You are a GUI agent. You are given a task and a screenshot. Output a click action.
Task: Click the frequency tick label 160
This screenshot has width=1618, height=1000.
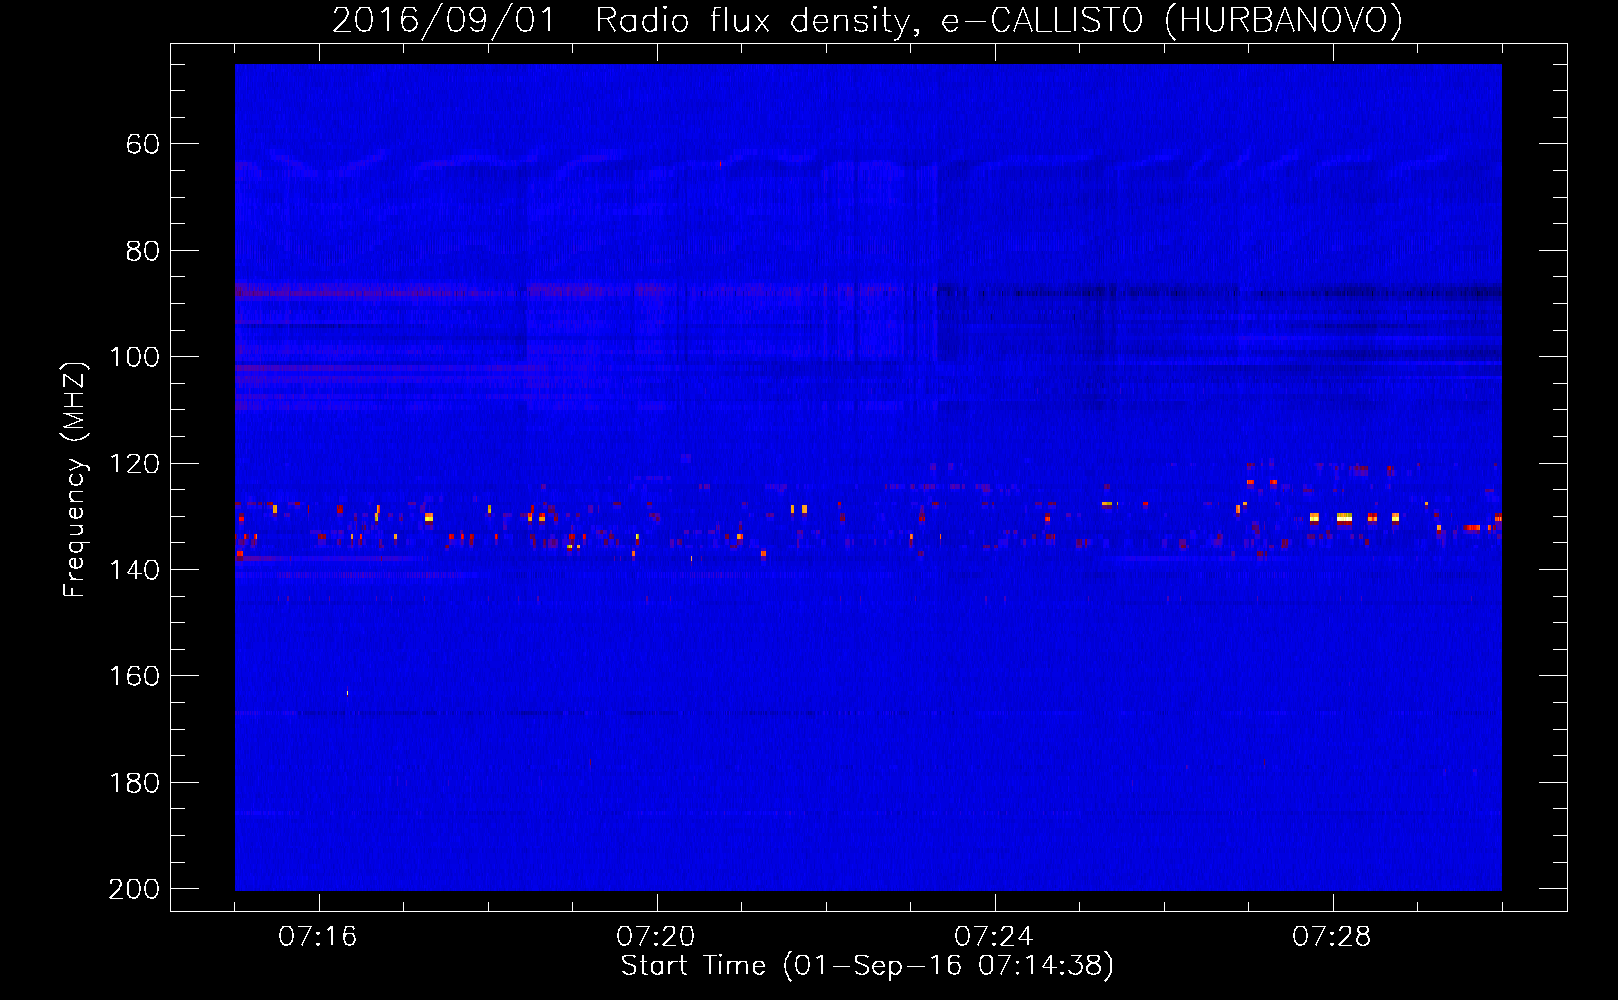[x=134, y=677]
